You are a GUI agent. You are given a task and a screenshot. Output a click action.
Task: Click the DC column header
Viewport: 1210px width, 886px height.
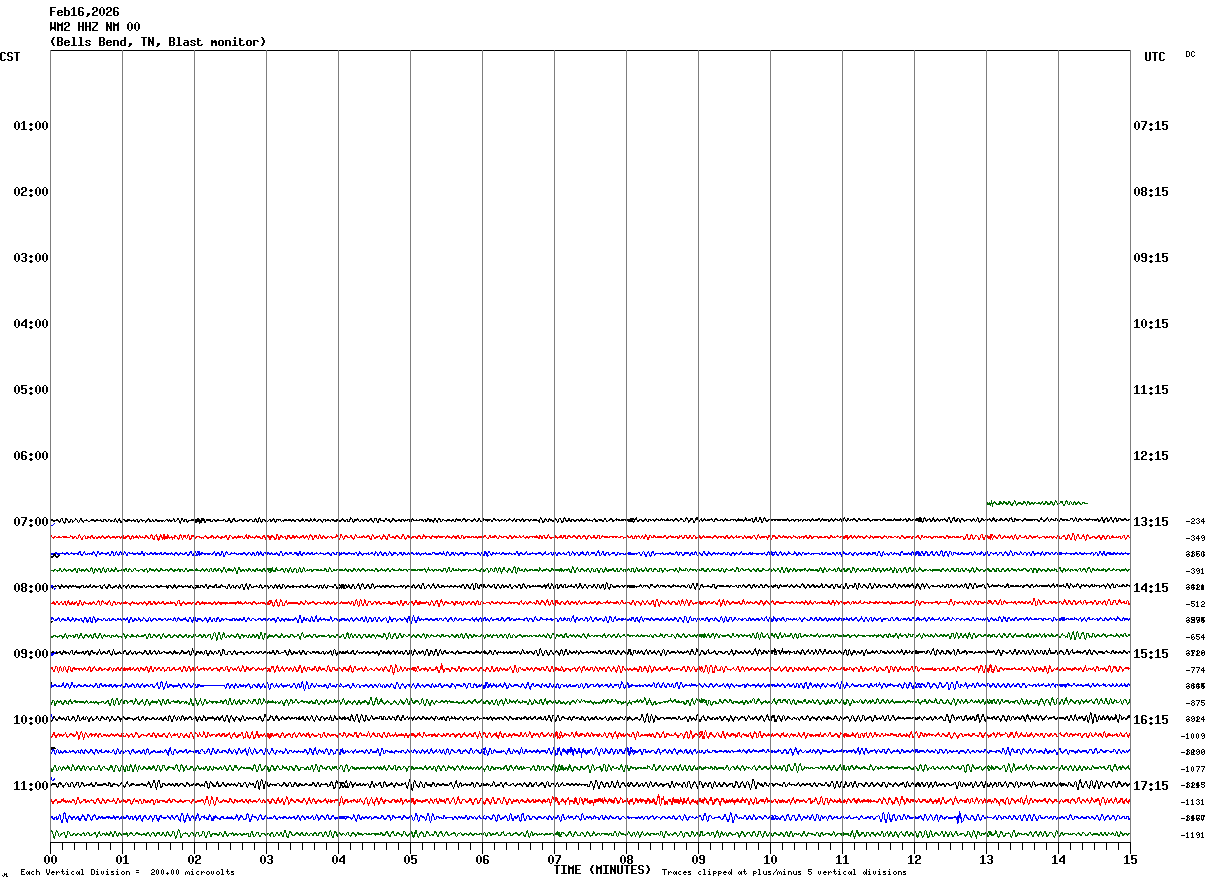coord(1190,54)
